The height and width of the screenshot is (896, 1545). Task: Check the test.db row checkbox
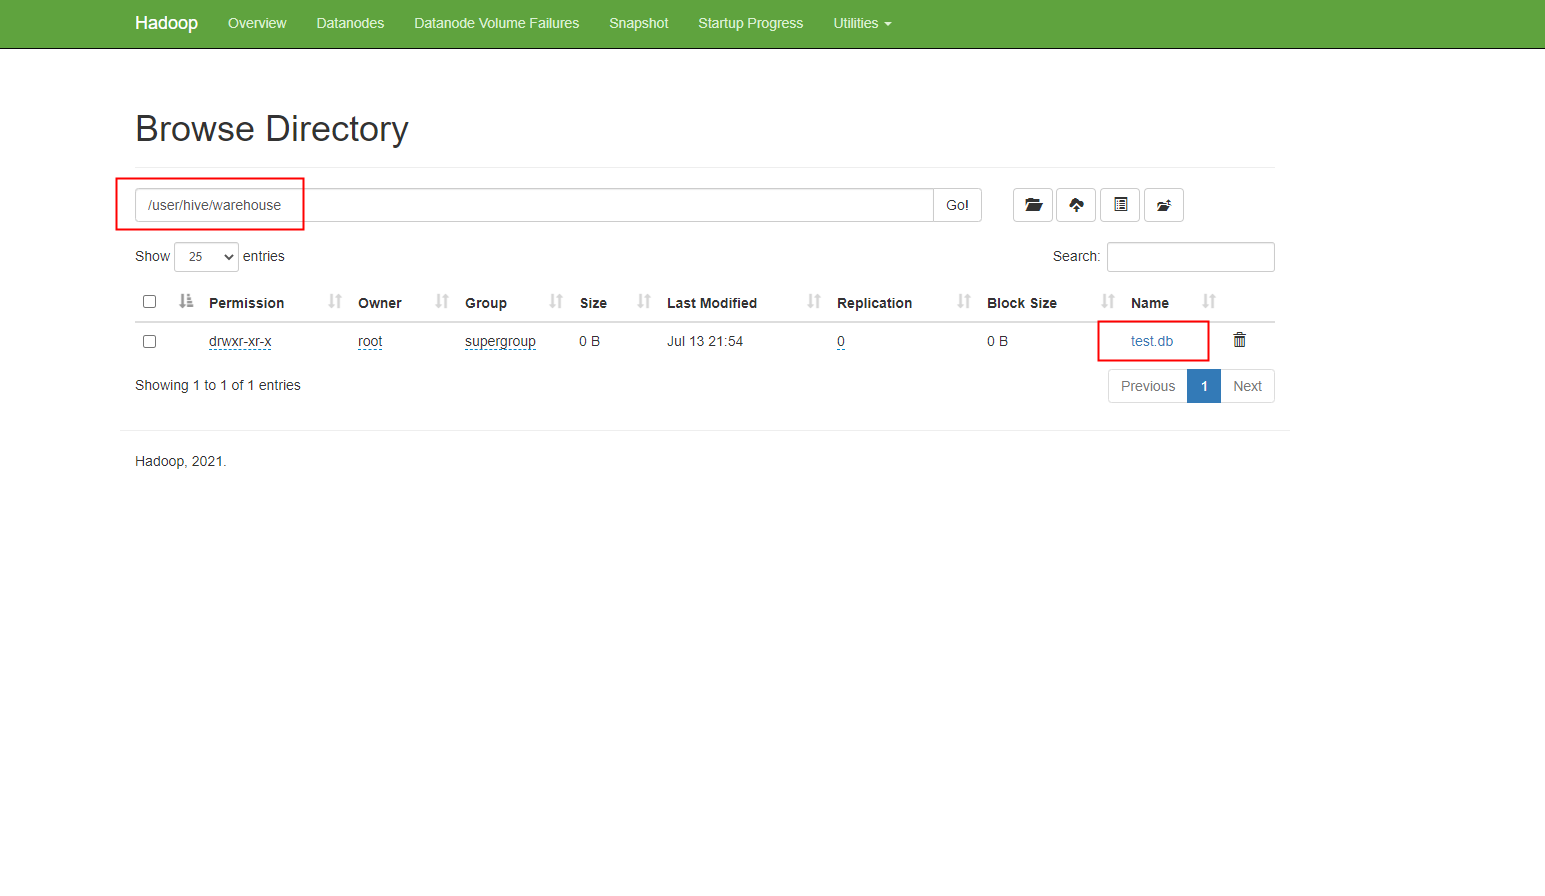149,341
